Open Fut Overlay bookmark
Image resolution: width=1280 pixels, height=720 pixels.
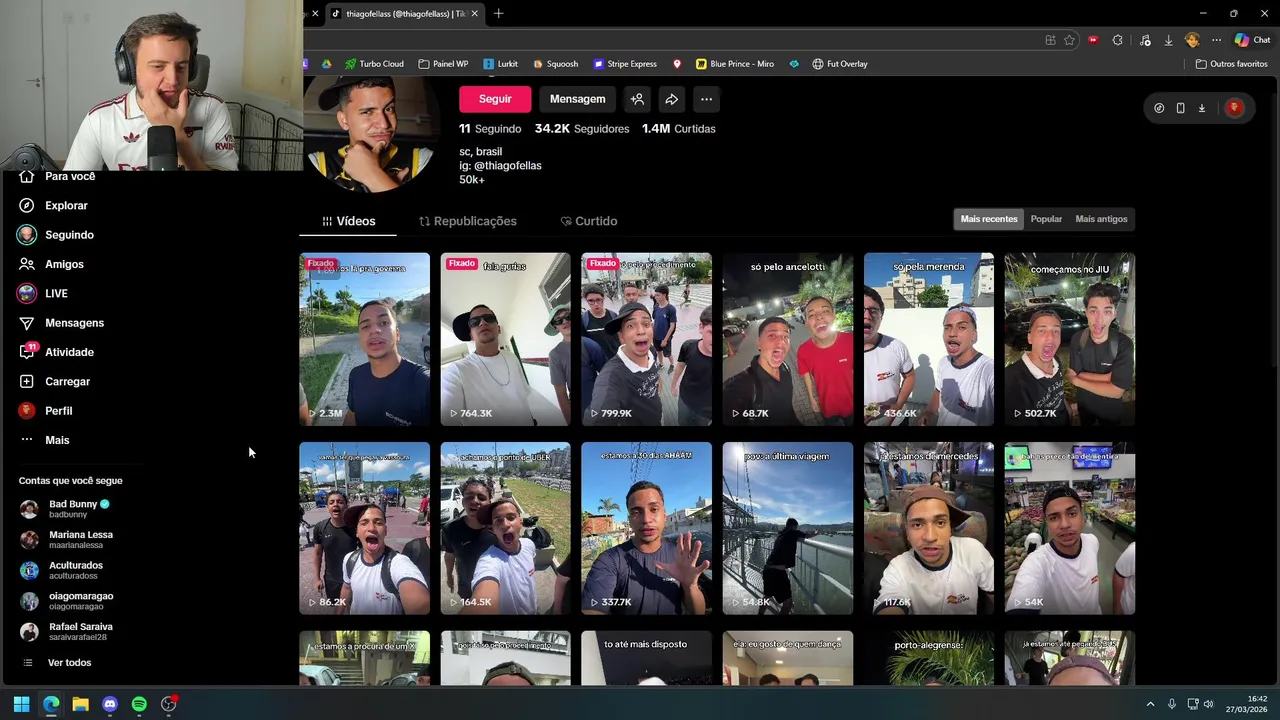pyautogui.click(x=840, y=64)
